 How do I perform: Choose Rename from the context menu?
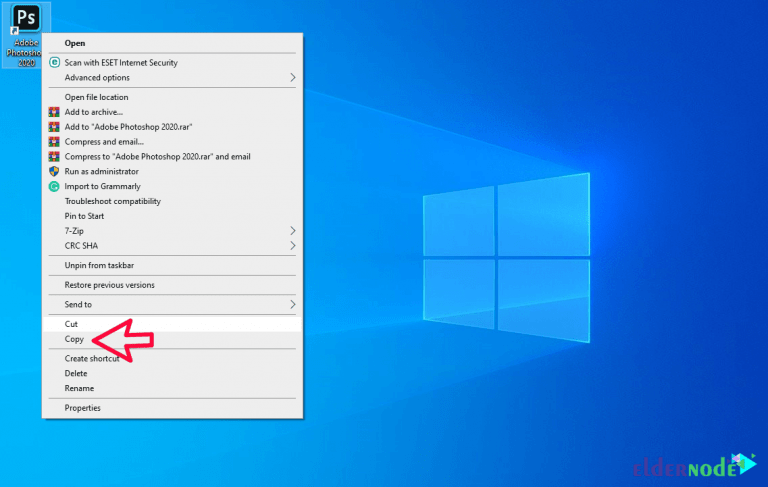click(x=172, y=388)
